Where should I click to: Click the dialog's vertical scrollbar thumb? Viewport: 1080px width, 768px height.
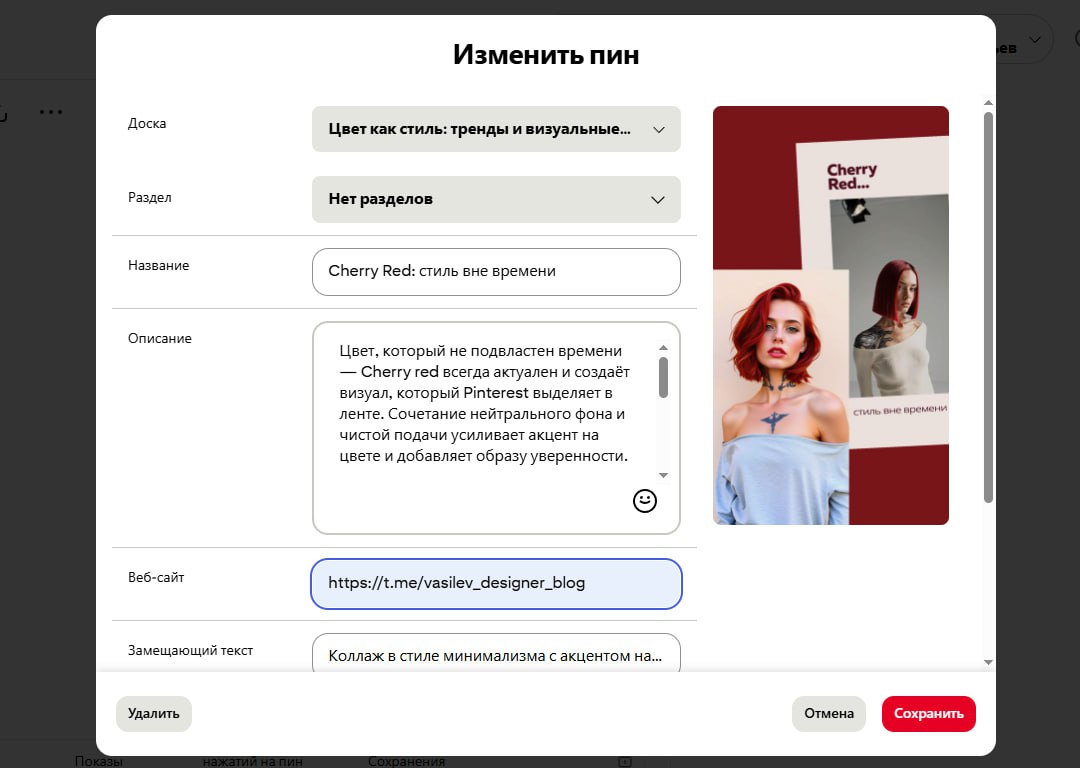click(x=988, y=307)
